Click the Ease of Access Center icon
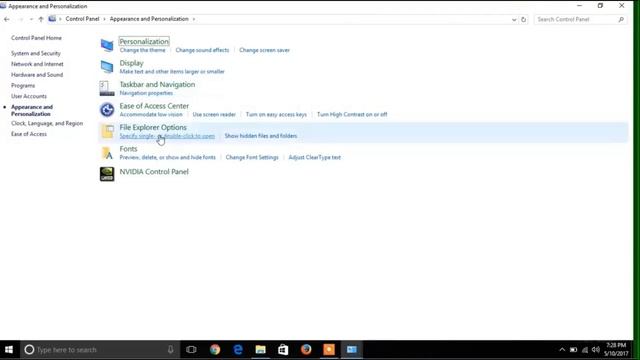This screenshot has width=640, height=360. (107, 110)
